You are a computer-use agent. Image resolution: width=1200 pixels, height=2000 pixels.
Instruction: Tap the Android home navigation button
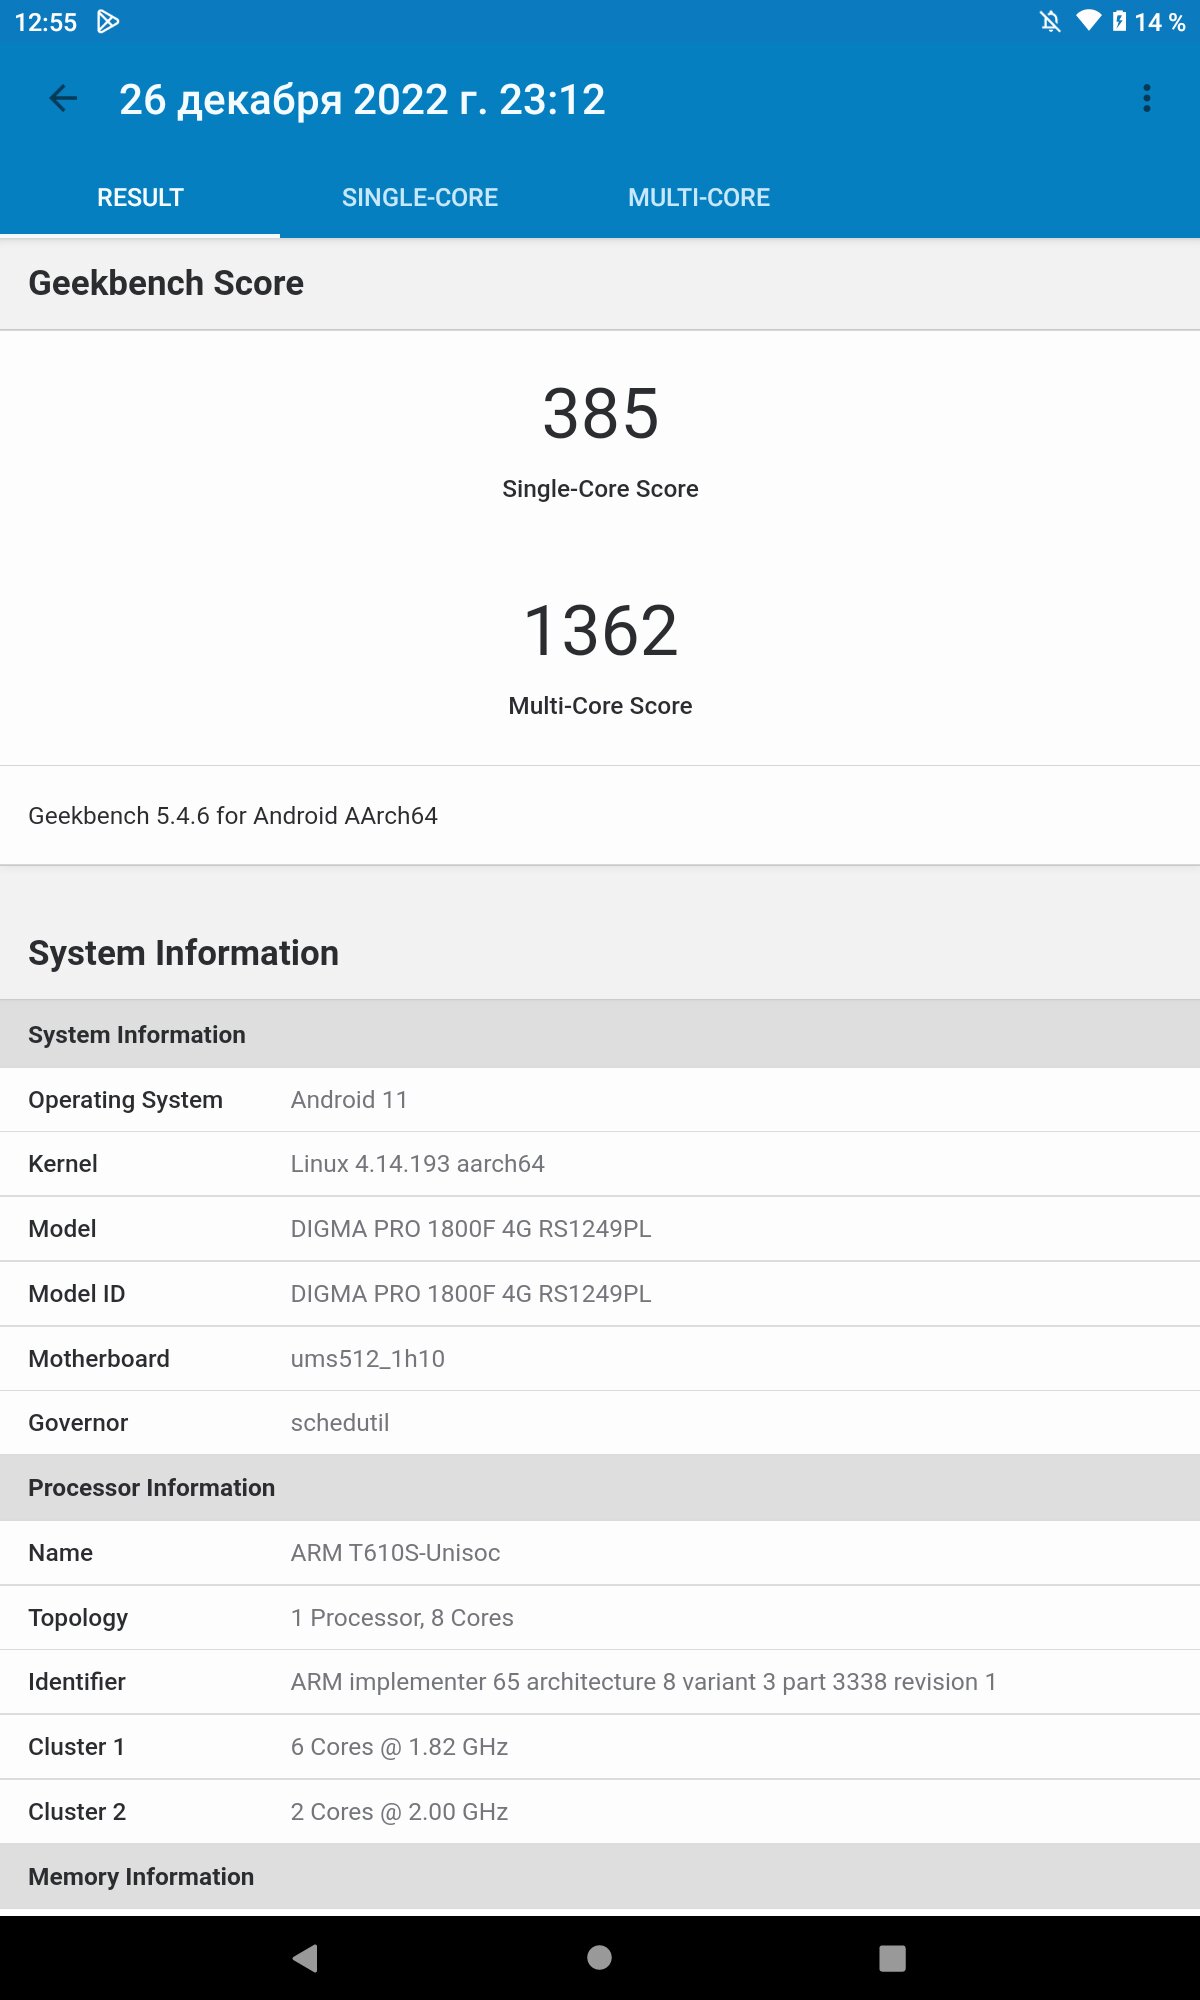click(600, 1958)
